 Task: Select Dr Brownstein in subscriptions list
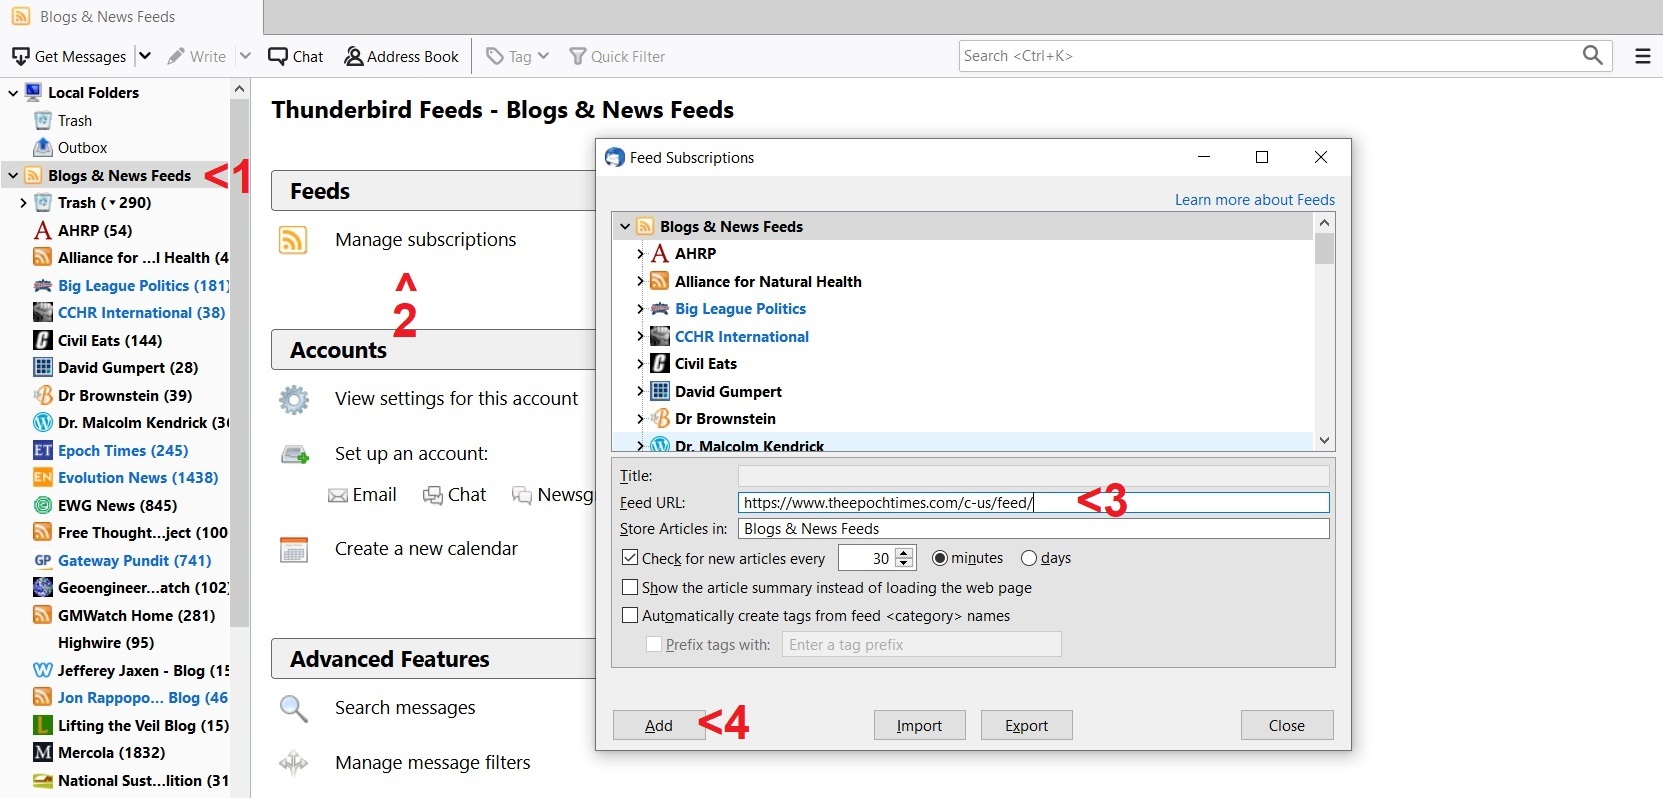(725, 419)
